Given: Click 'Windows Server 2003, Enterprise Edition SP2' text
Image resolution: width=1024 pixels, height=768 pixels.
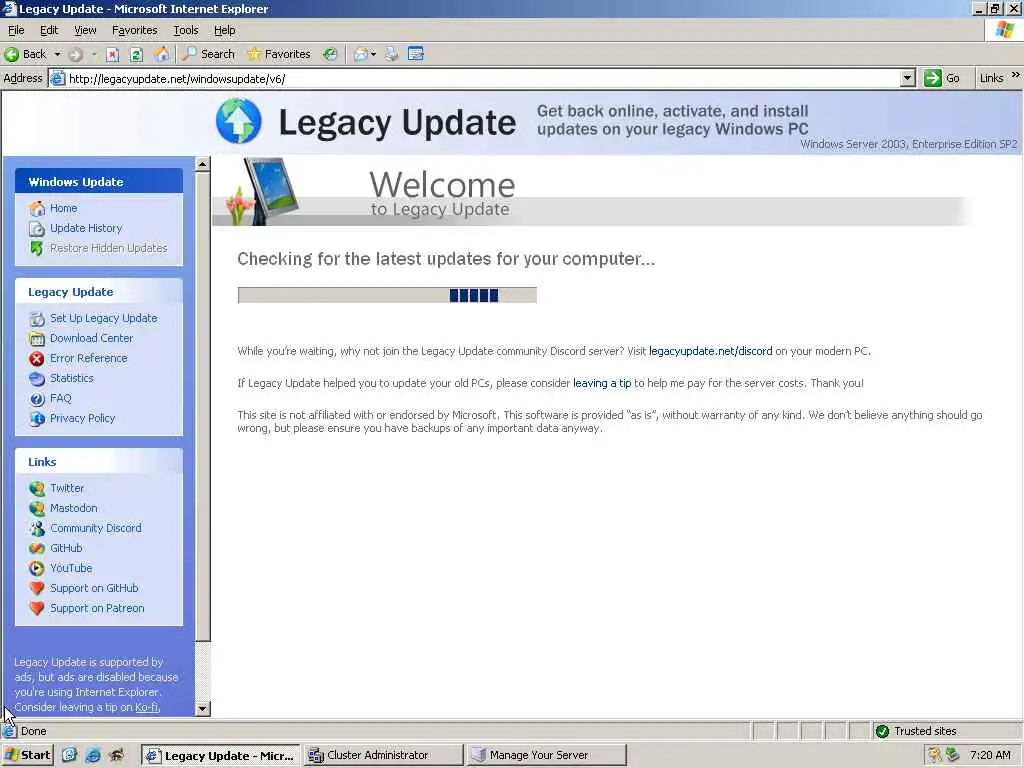Looking at the screenshot, I should (x=908, y=144).
